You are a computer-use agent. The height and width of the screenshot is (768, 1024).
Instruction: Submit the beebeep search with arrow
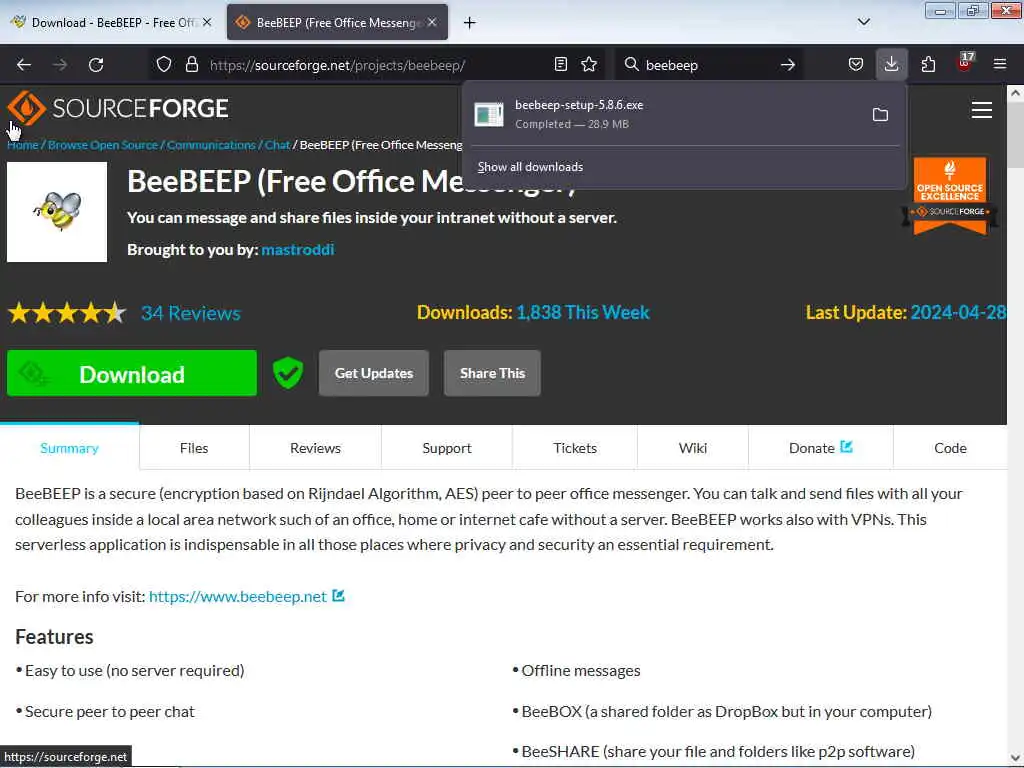[788, 65]
